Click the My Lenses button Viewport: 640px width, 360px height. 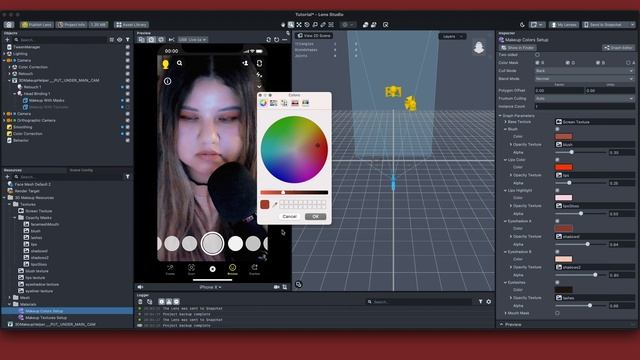click(564, 24)
